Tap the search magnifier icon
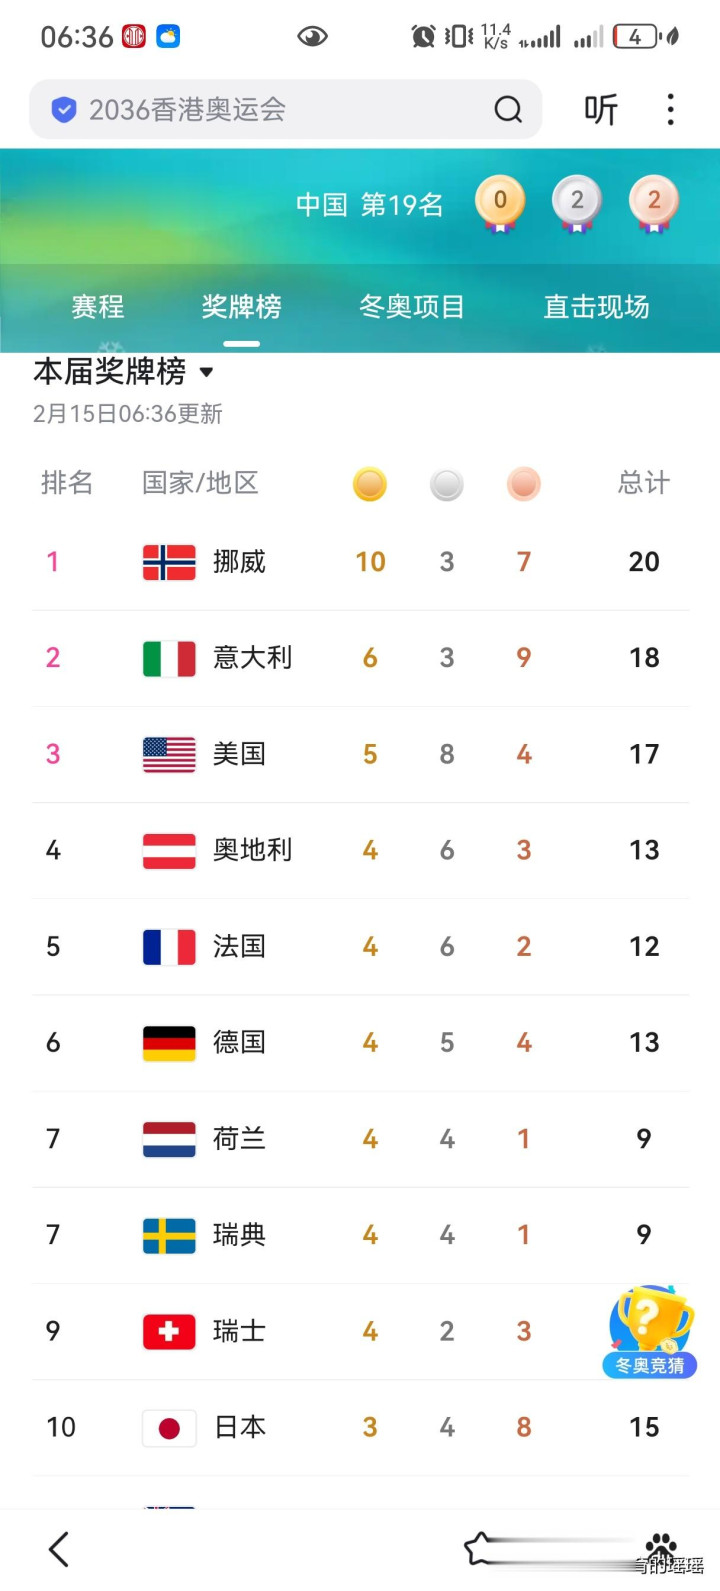The image size is (720, 1591). [508, 109]
